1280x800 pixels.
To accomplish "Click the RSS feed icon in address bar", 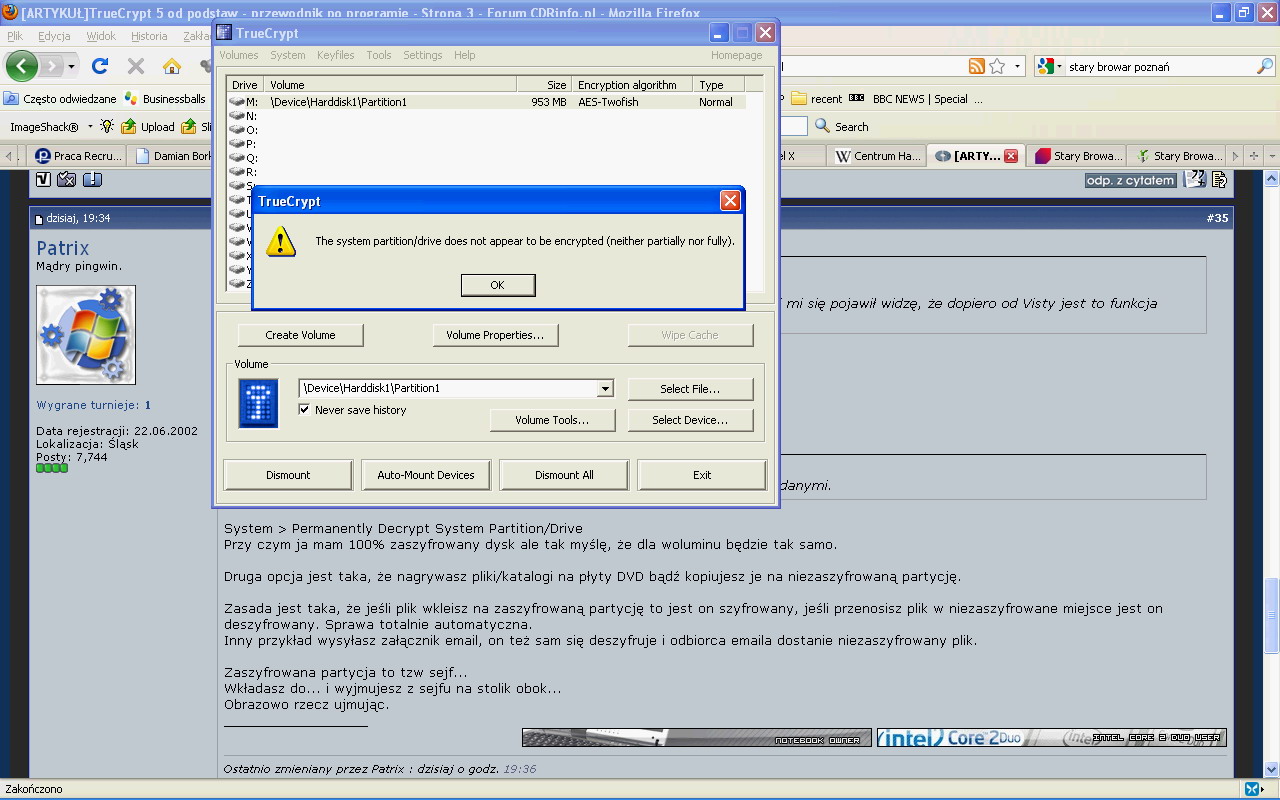I will (x=977, y=67).
